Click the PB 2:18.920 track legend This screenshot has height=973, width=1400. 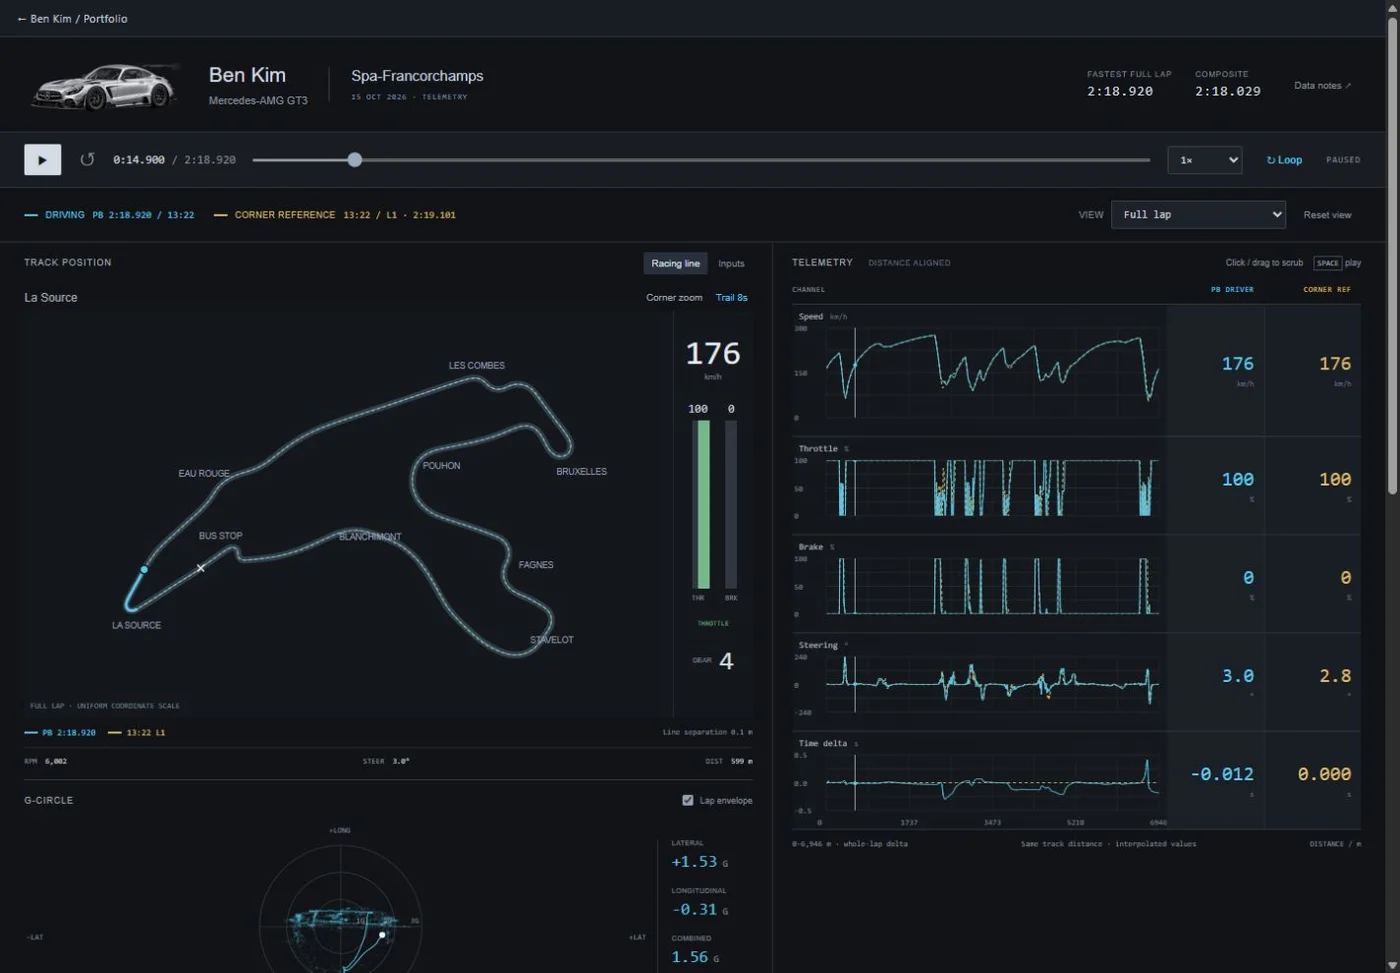60,733
